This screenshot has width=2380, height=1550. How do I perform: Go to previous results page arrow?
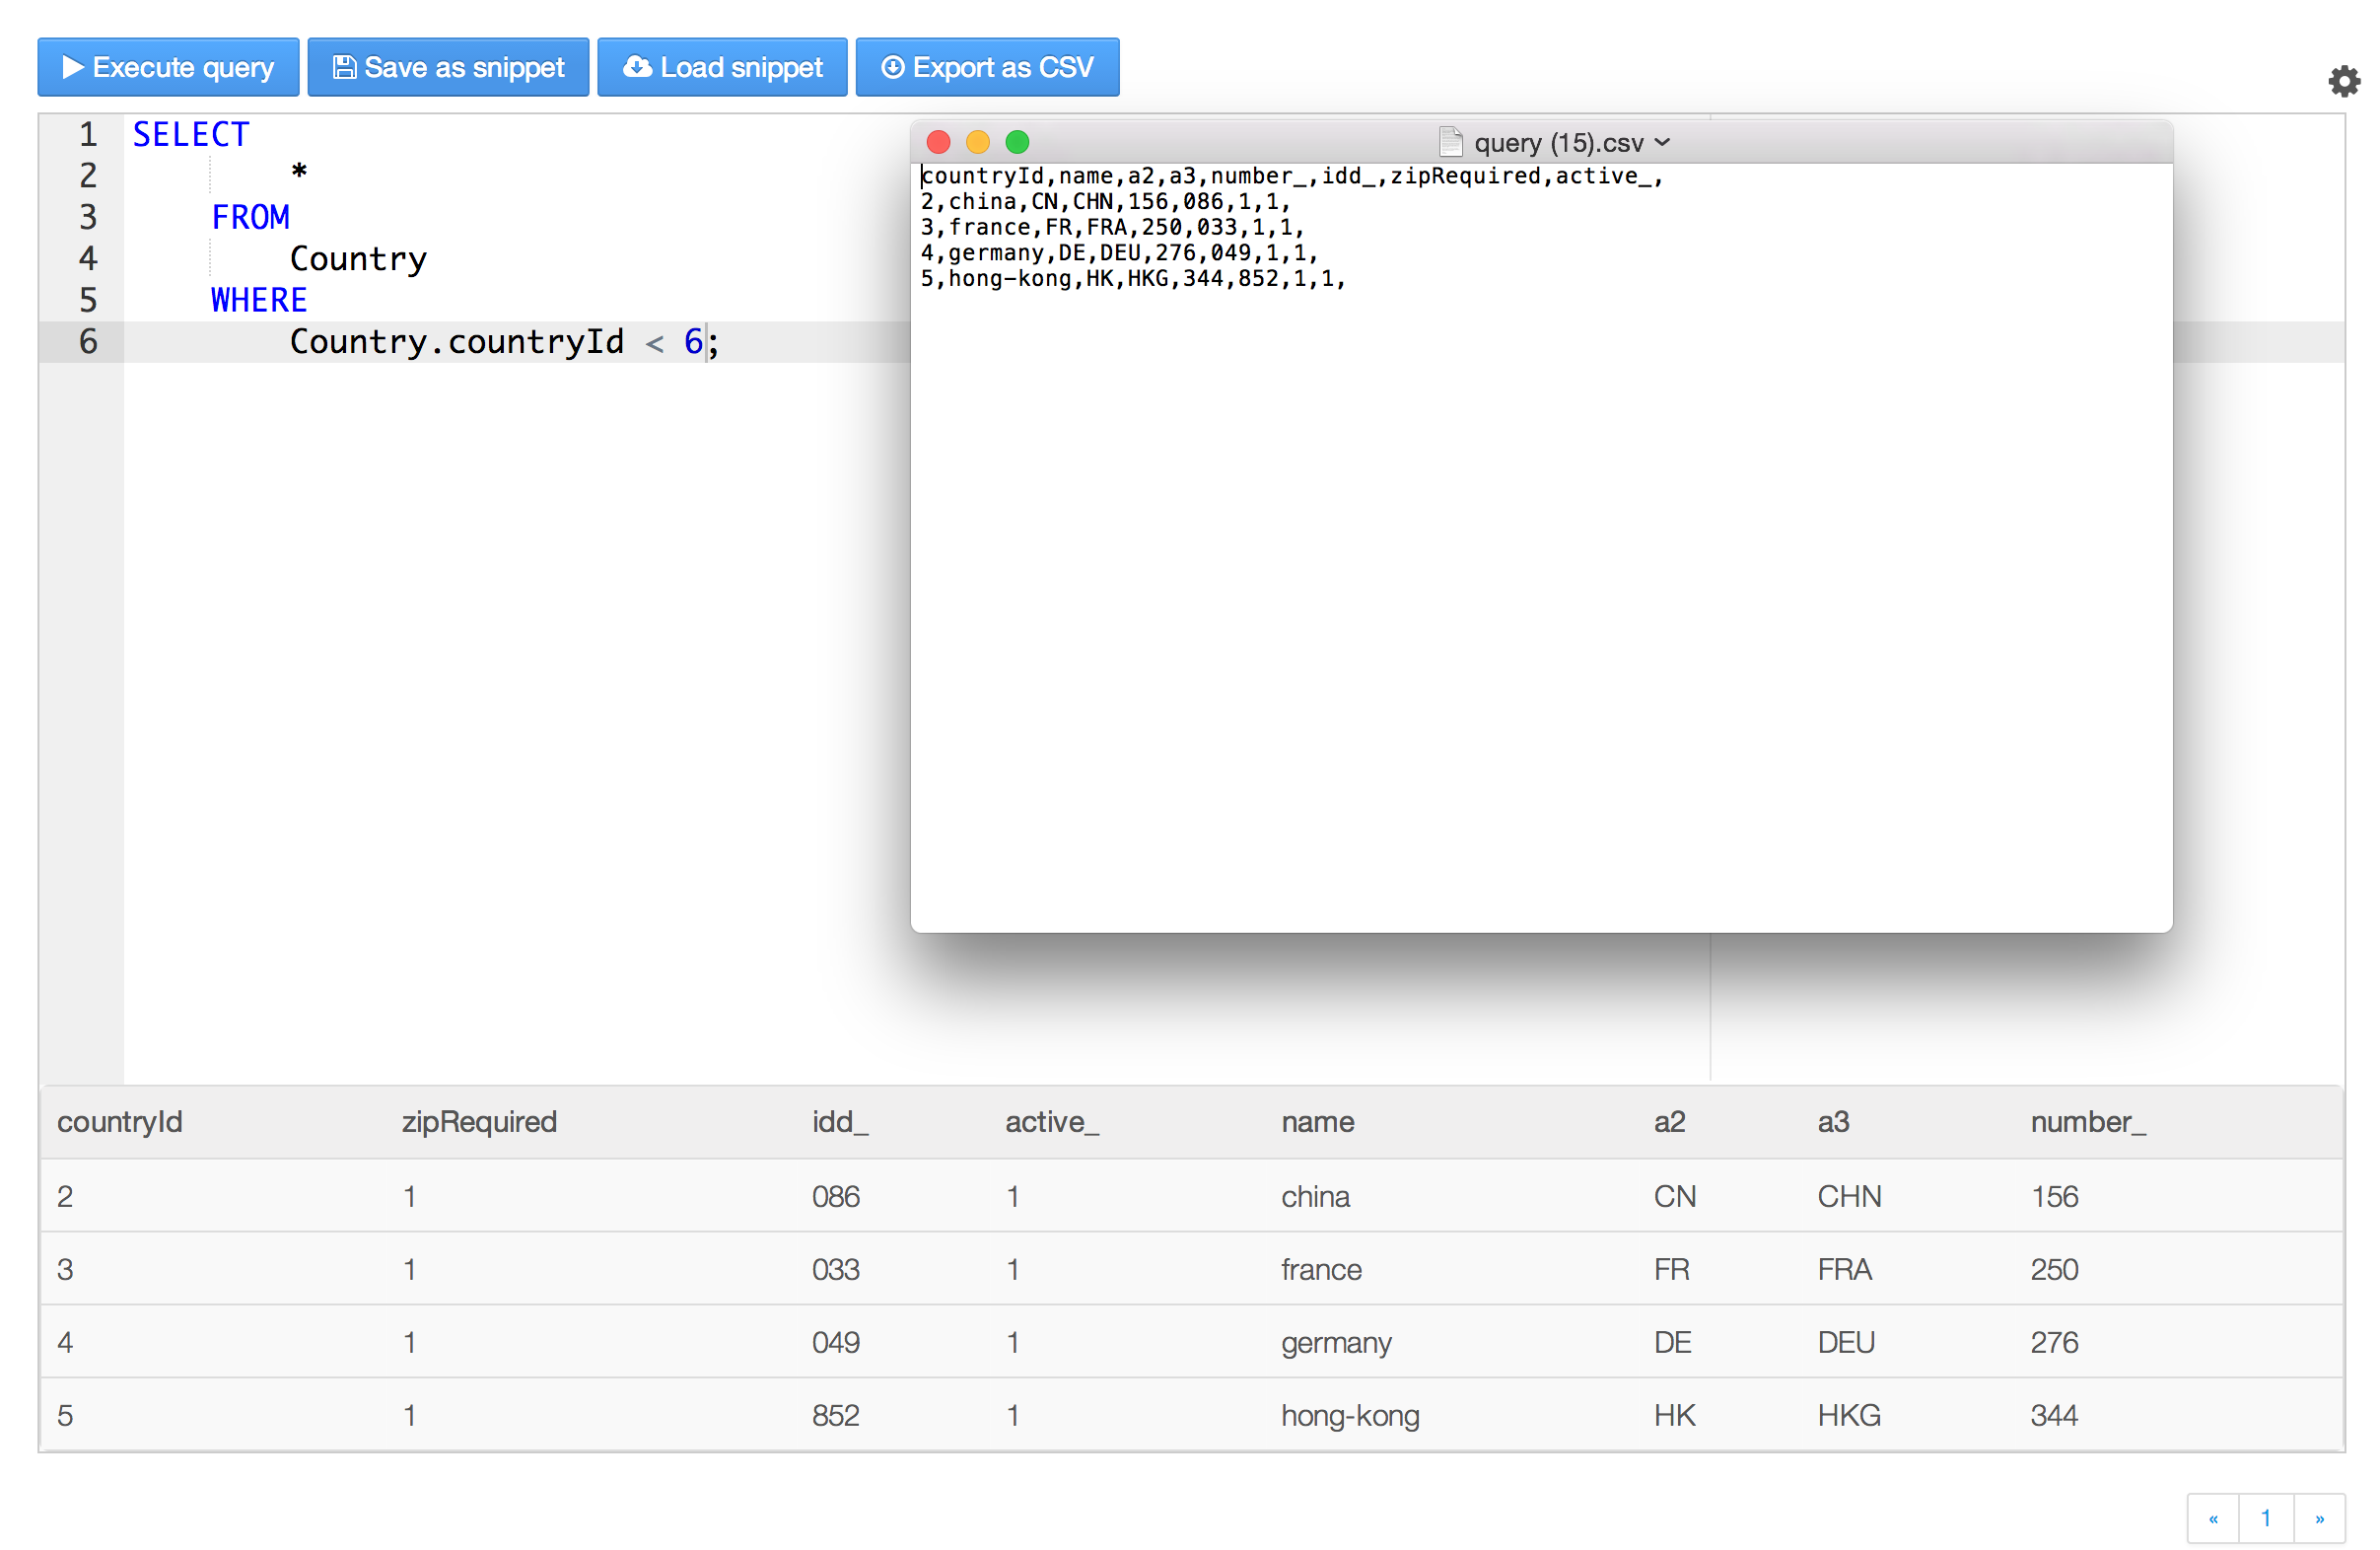tap(2213, 1518)
